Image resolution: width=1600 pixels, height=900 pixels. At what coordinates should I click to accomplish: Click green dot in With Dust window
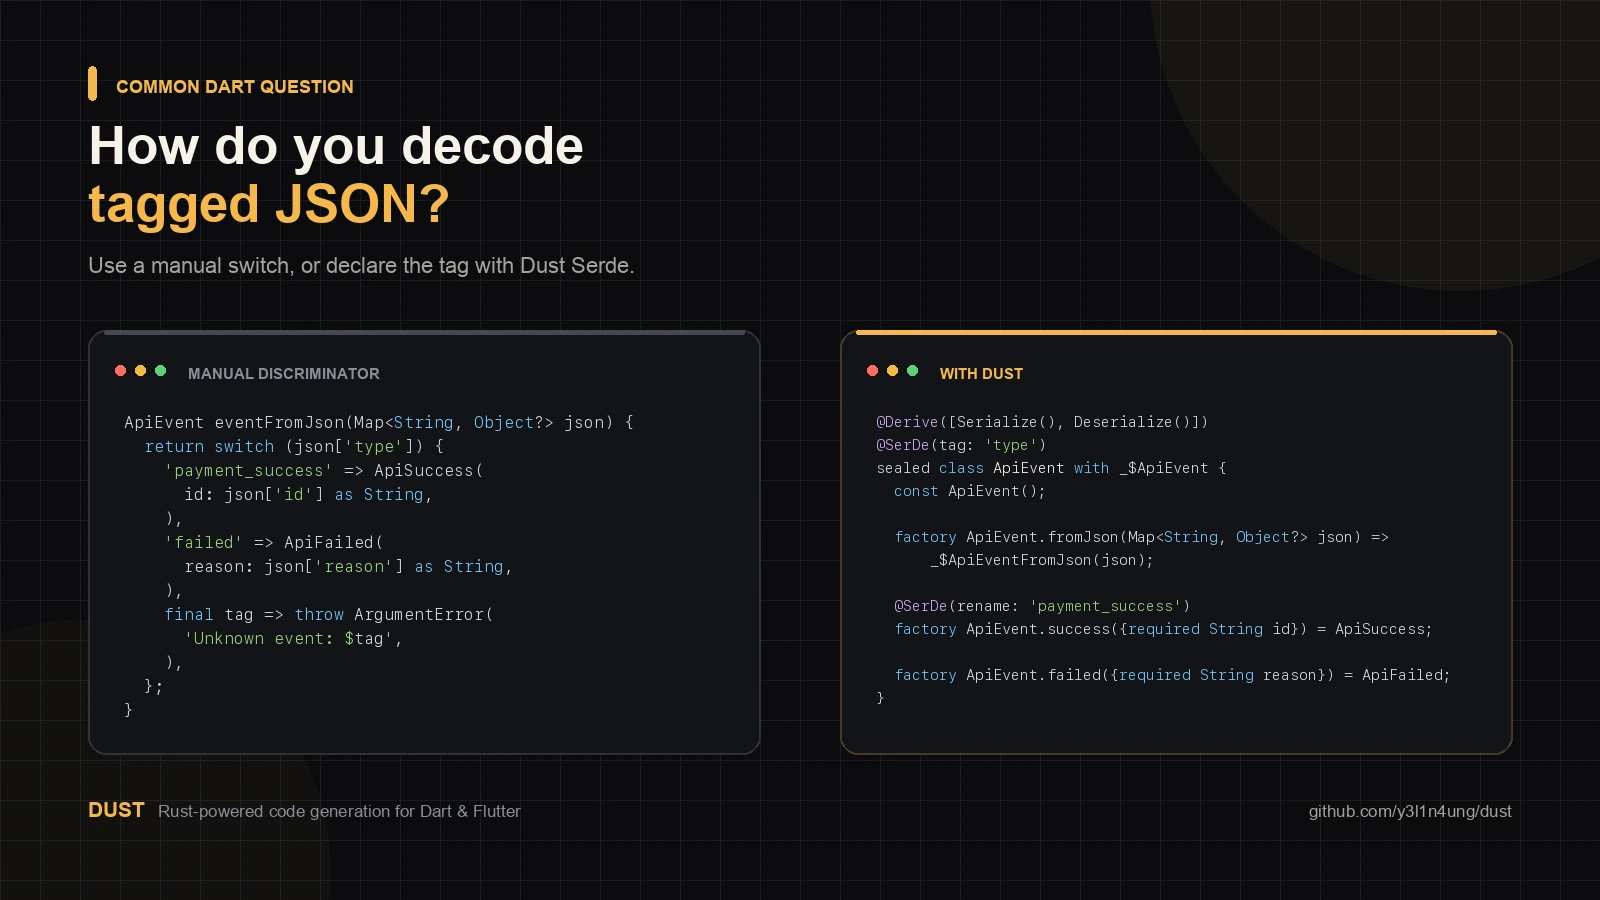tap(912, 371)
